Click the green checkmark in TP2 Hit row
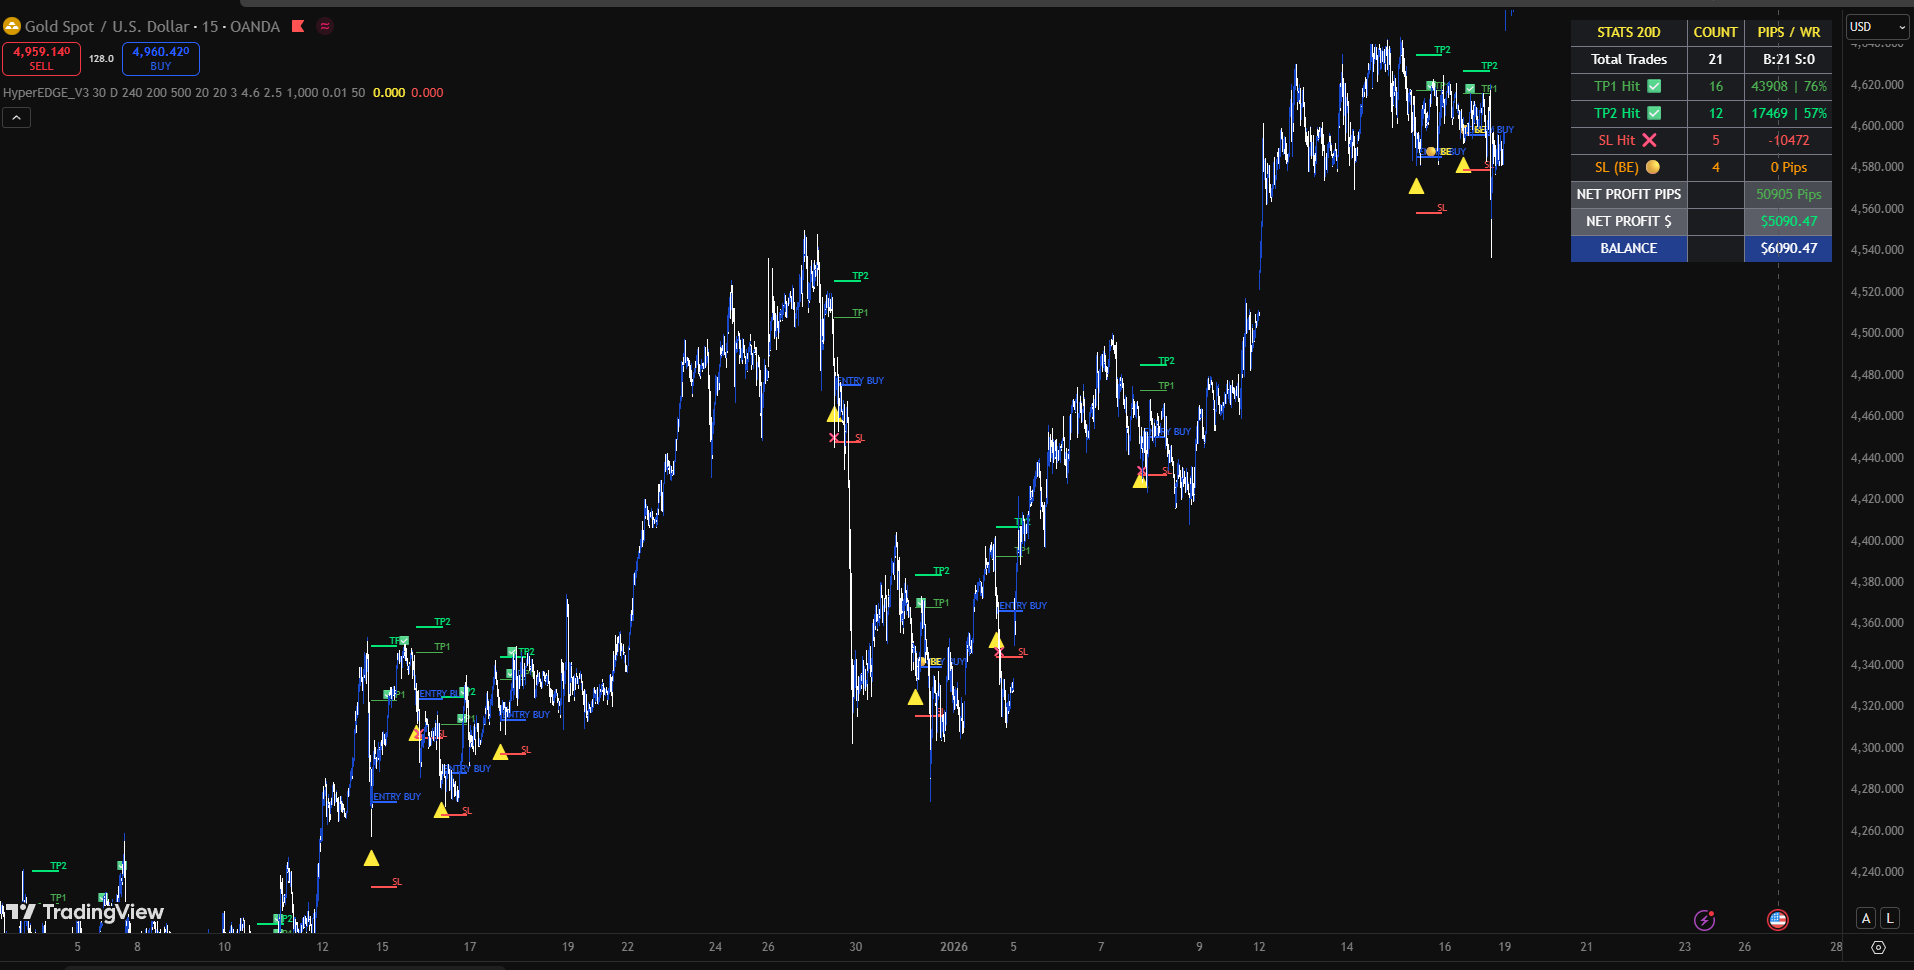The width and height of the screenshot is (1914, 970). (1654, 113)
